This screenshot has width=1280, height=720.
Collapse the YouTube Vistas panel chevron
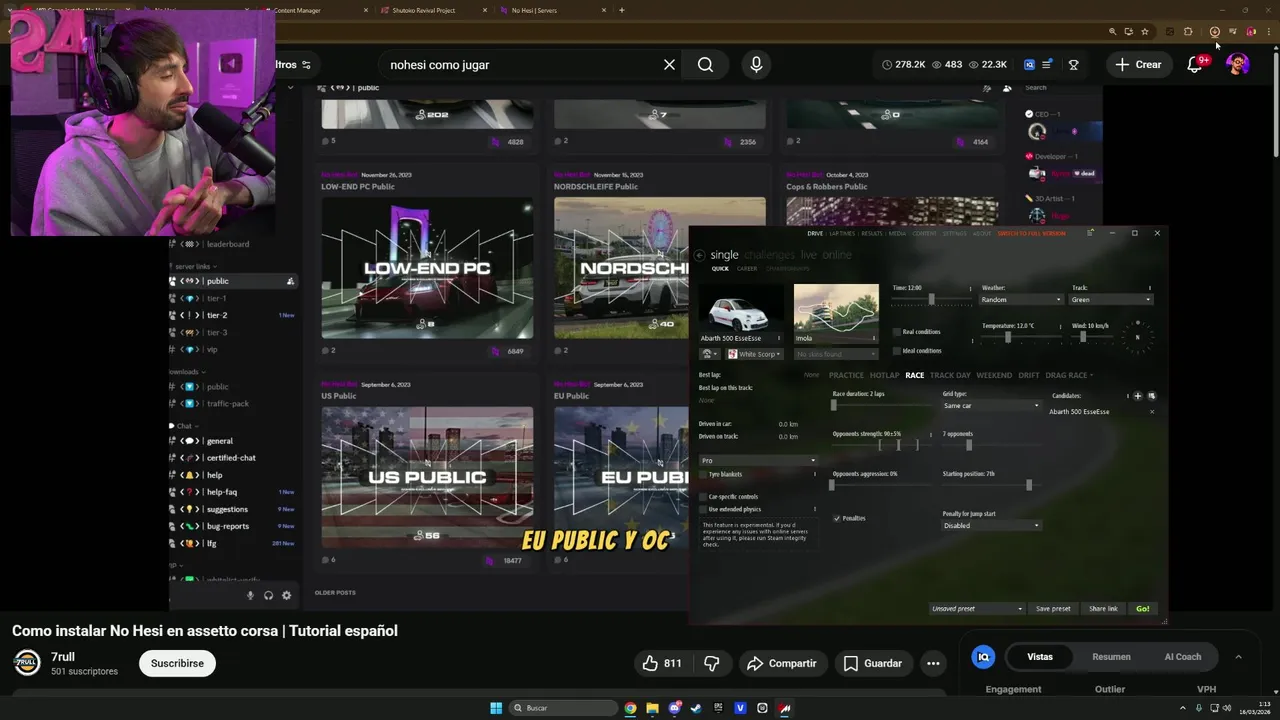click(1238, 657)
